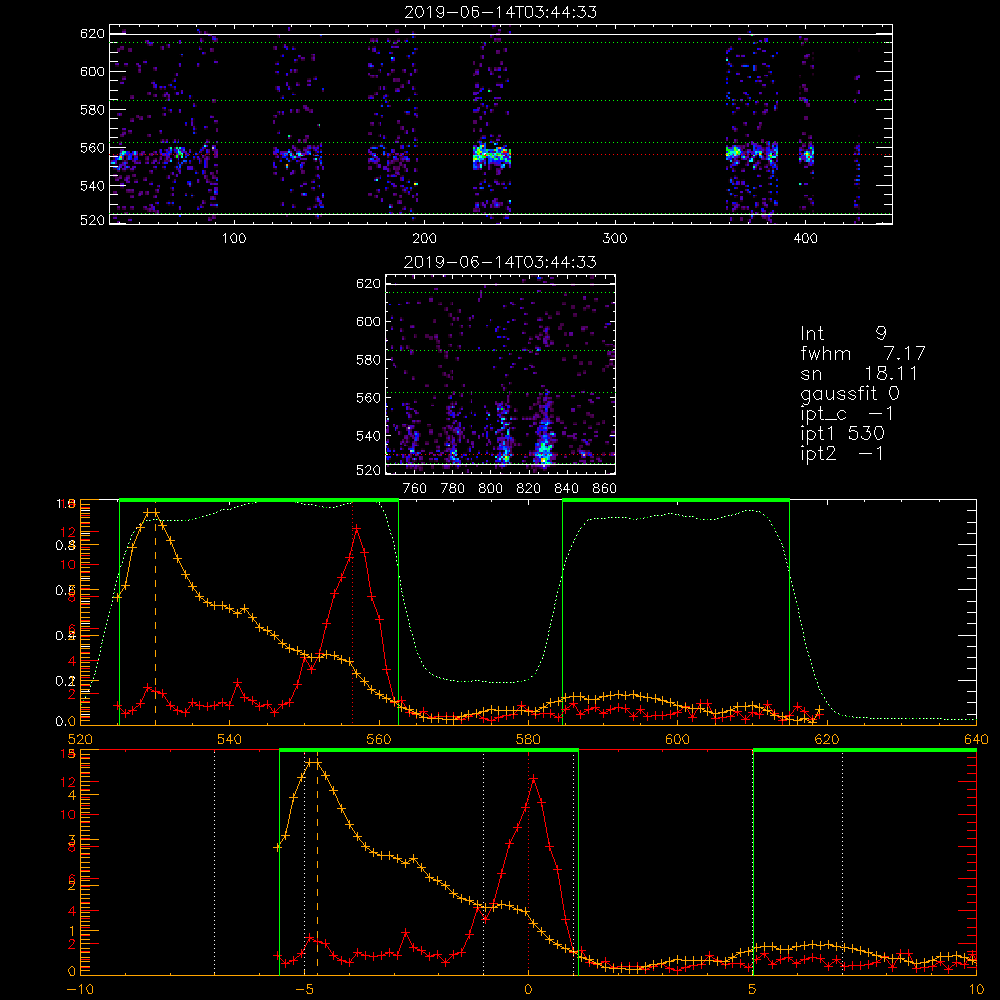This screenshot has height=1000, width=1000.
Task: Click x-axis label 400 on top spectrogram
Action: (x=805, y=239)
